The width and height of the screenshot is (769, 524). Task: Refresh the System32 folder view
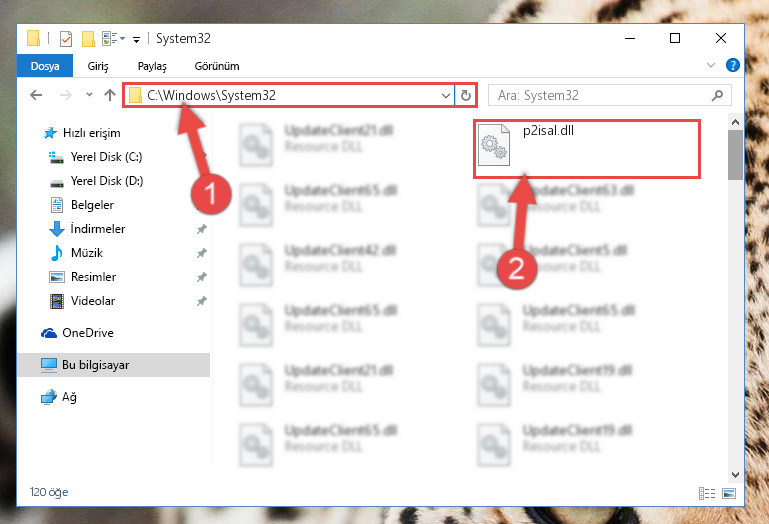(466, 95)
